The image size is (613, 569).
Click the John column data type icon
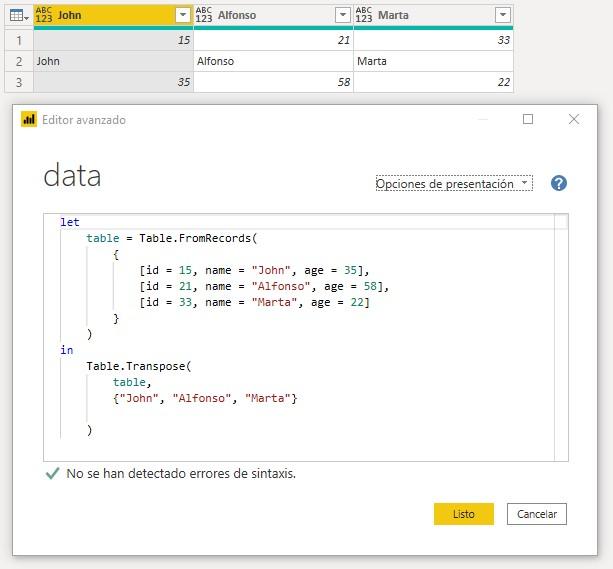point(43,15)
